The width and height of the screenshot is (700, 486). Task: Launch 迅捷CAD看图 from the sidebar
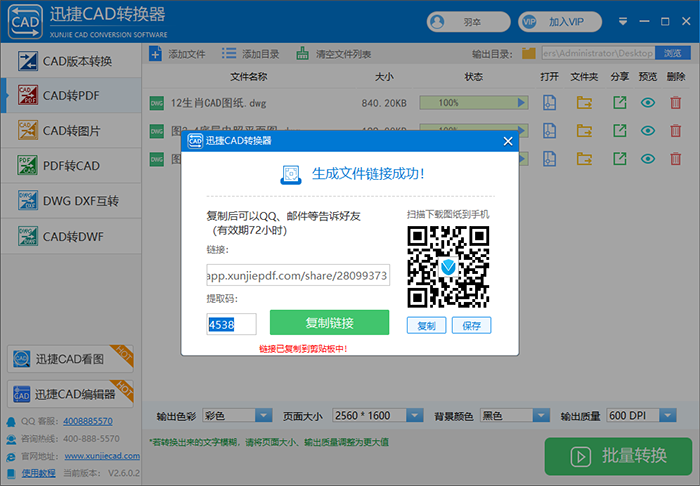[71, 359]
